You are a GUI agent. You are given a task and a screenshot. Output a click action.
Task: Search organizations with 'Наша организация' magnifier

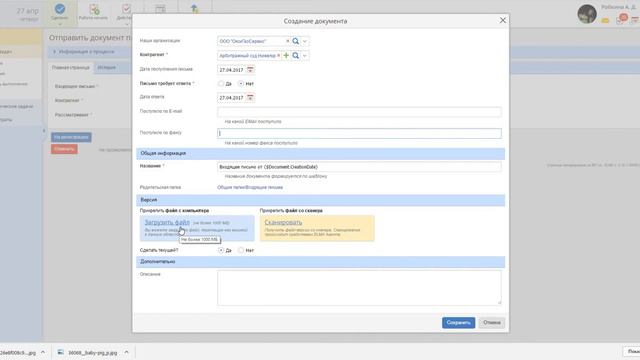pyautogui.click(x=296, y=41)
